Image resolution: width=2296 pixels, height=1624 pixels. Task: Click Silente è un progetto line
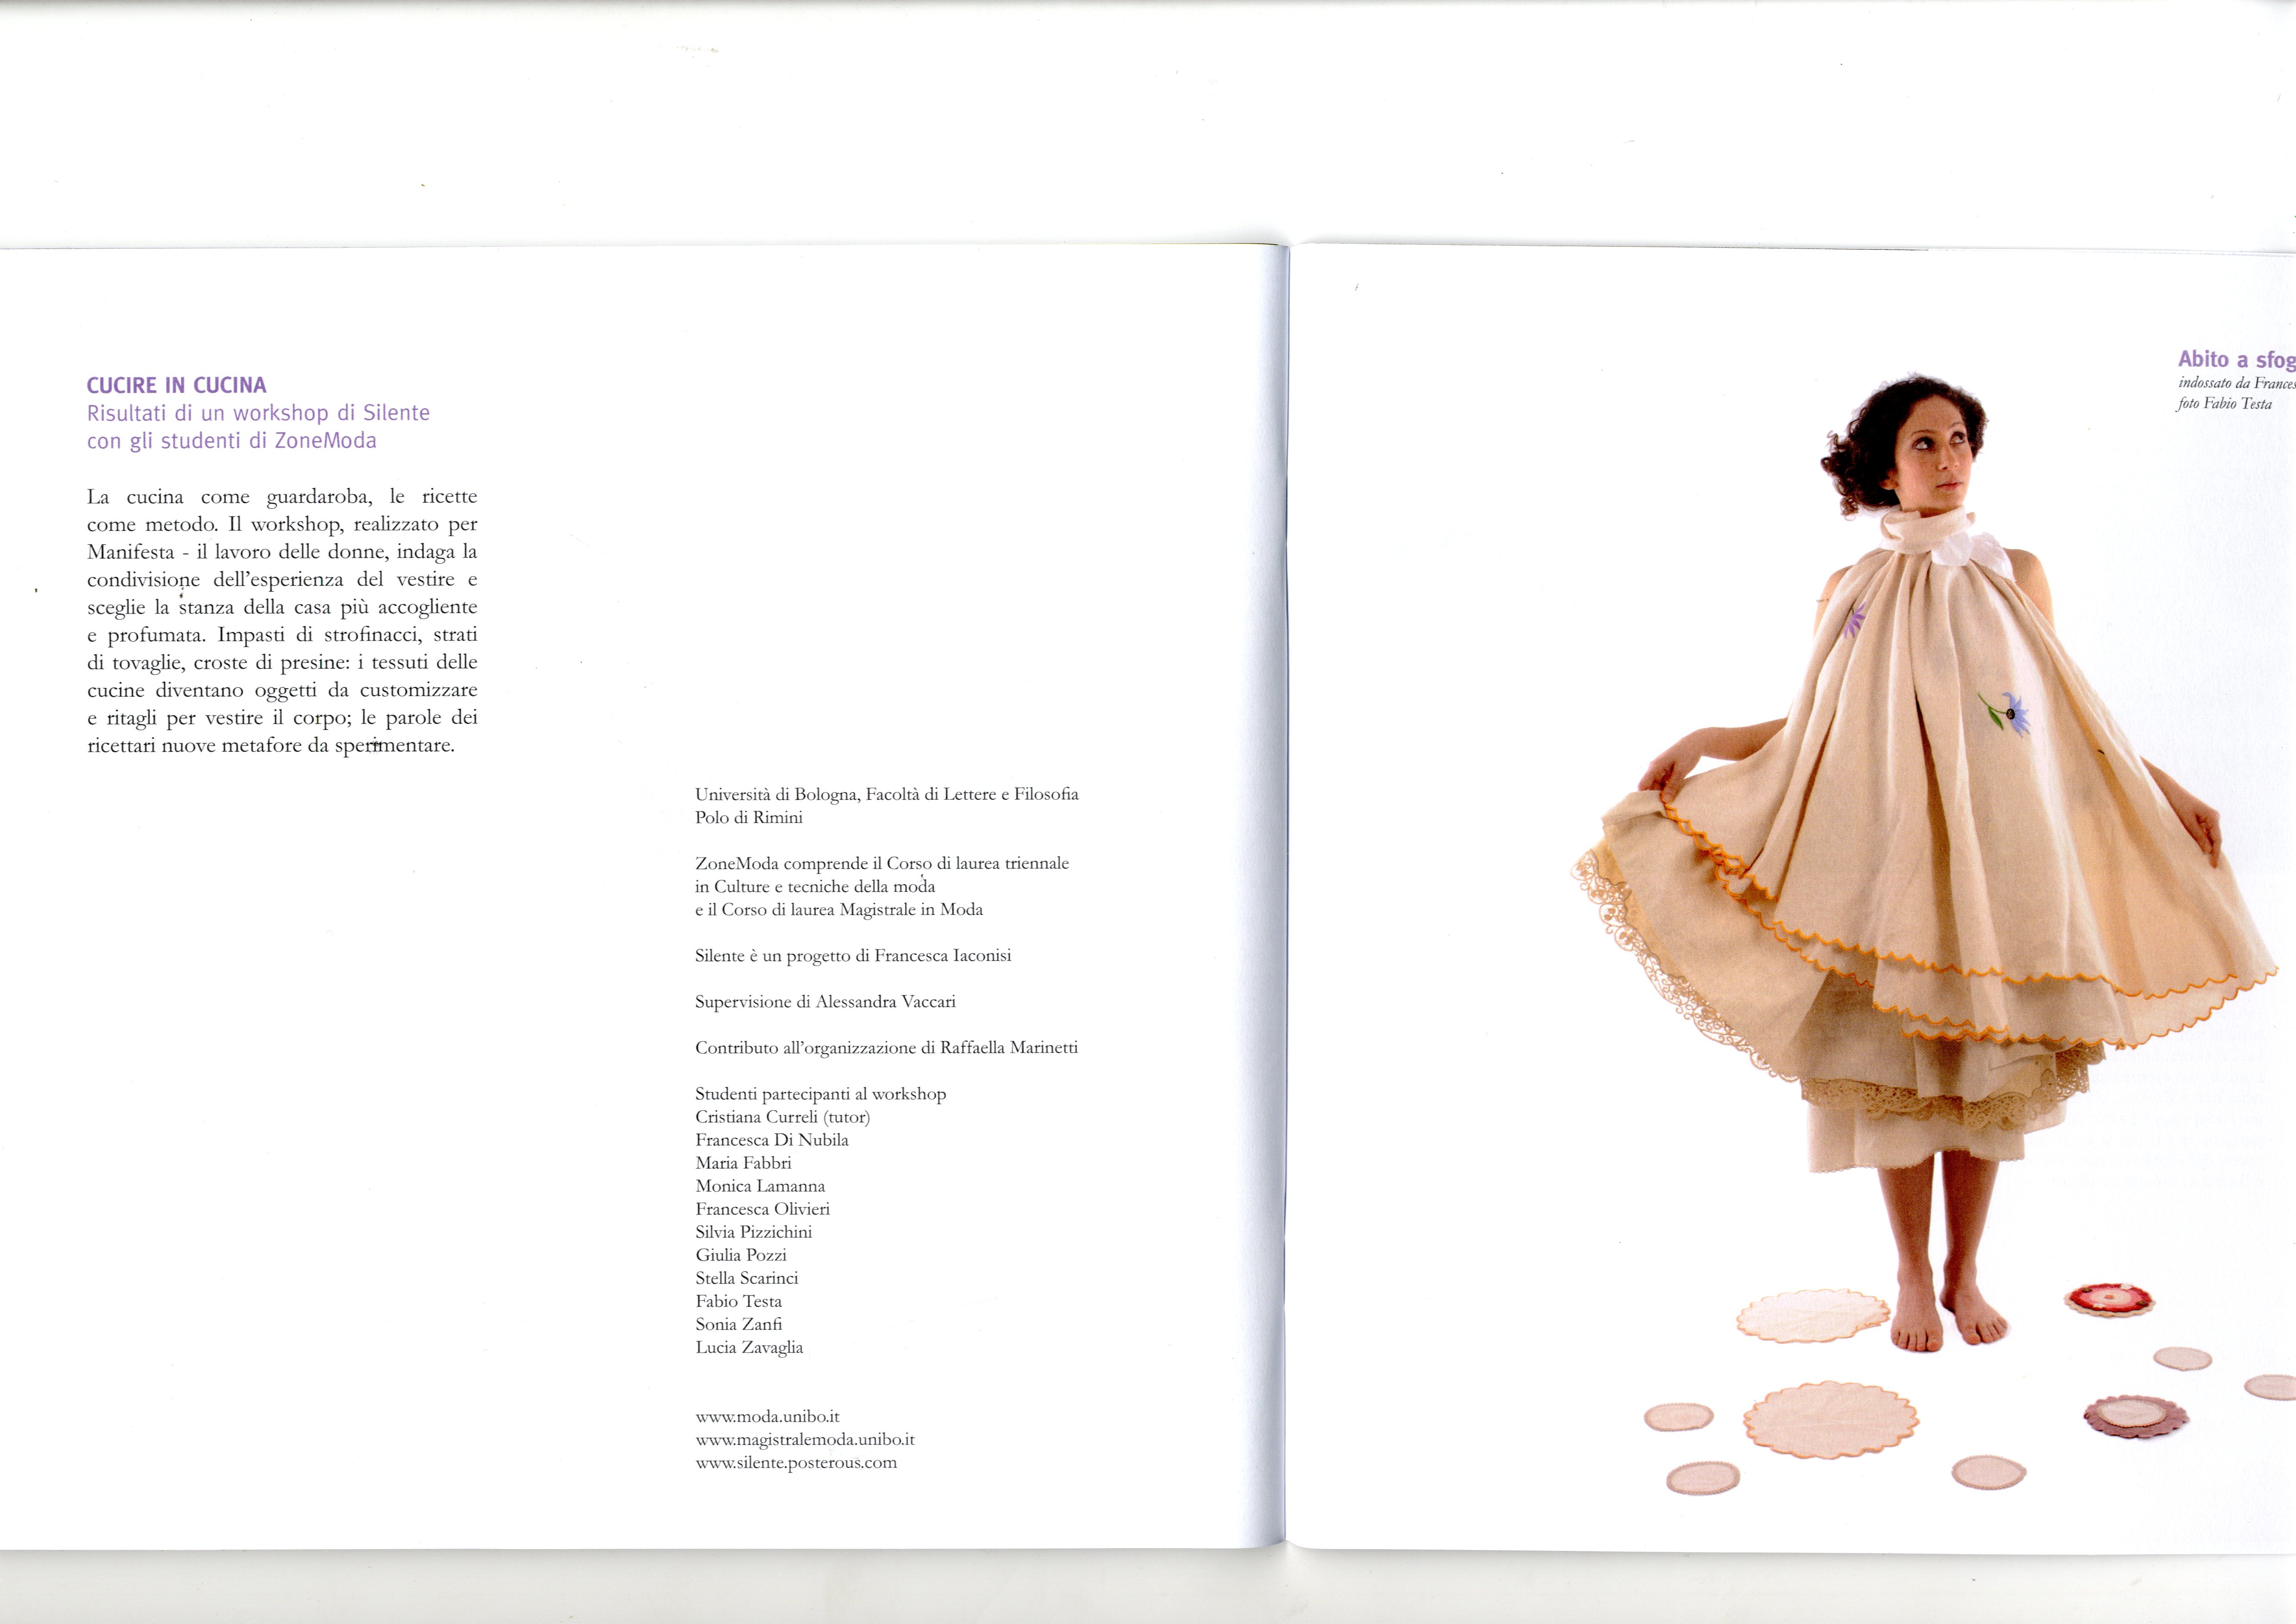(853, 956)
